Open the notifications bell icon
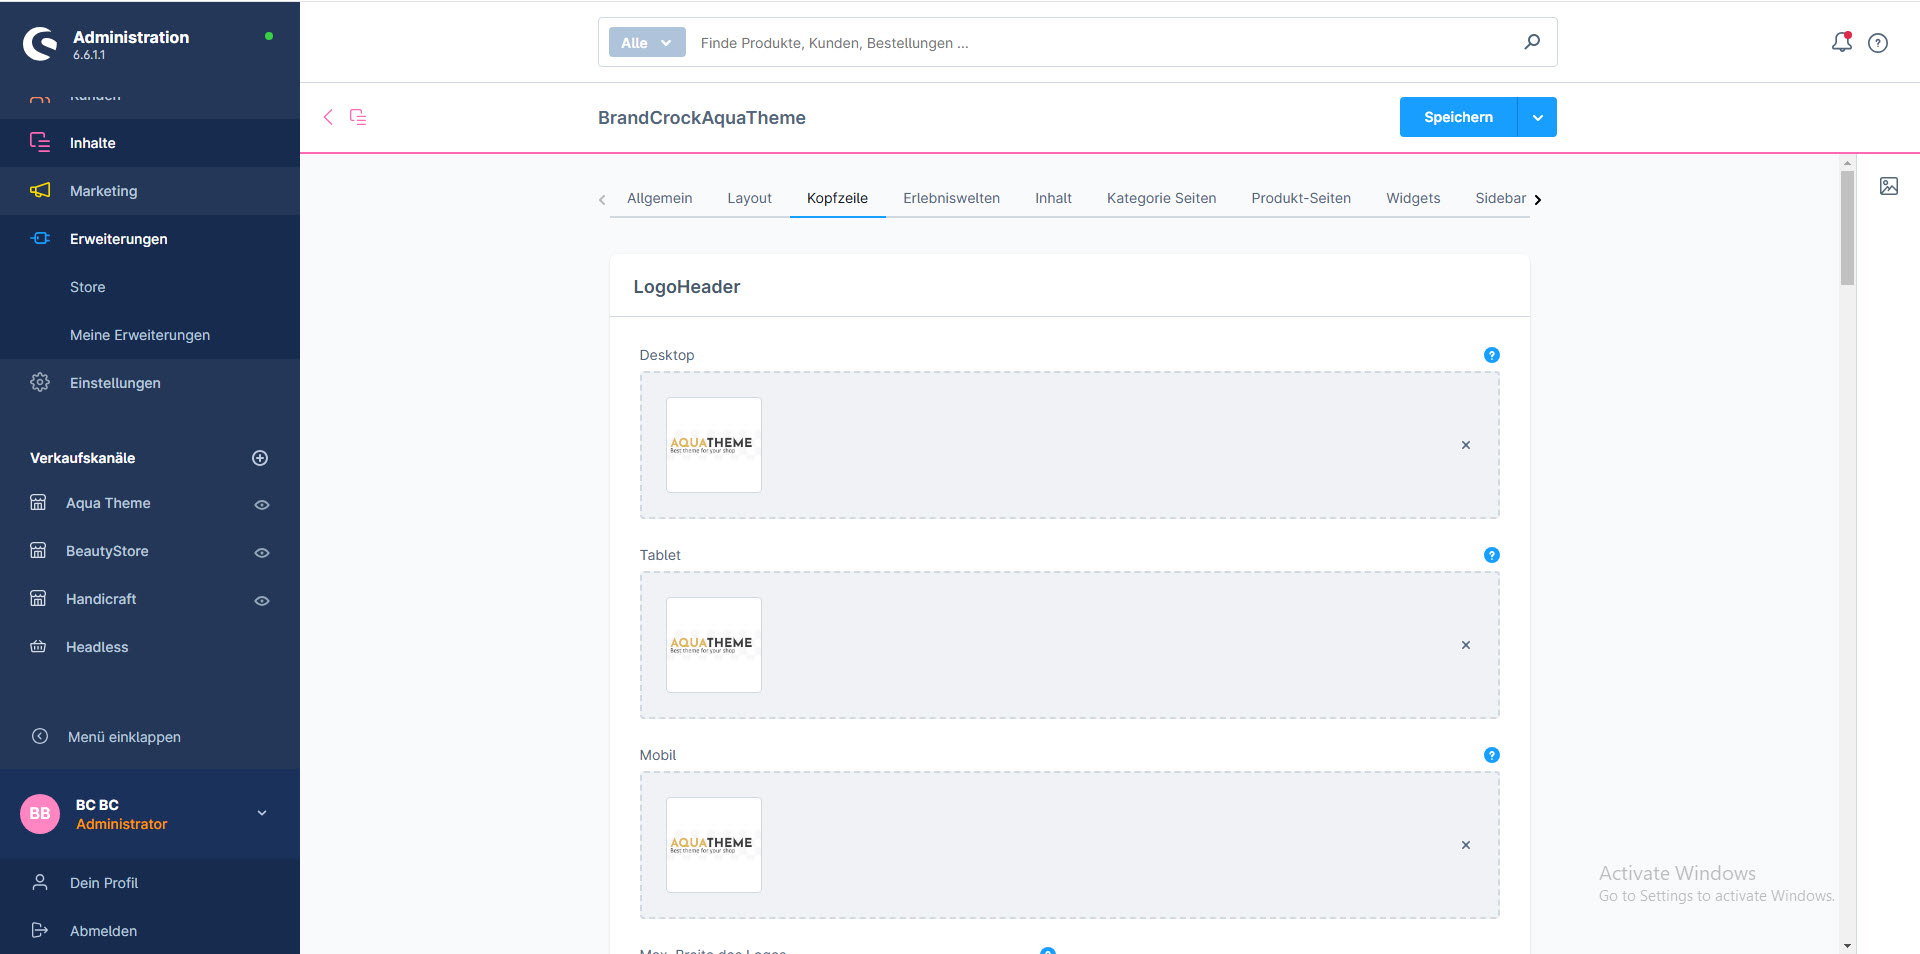The width and height of the screenshot is (1920, 954). click(1841, 42)
